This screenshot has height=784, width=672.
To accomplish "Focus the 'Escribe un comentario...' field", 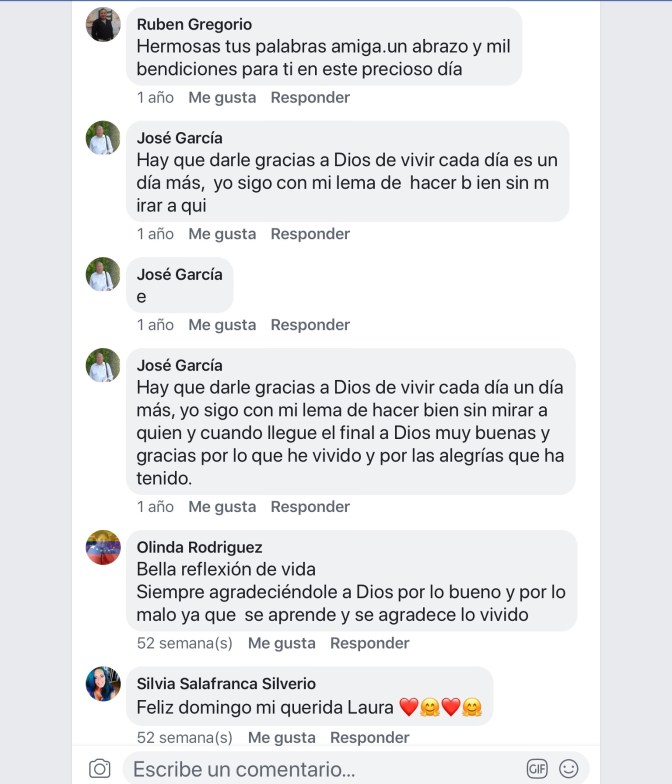I will (x=320, y=769).
